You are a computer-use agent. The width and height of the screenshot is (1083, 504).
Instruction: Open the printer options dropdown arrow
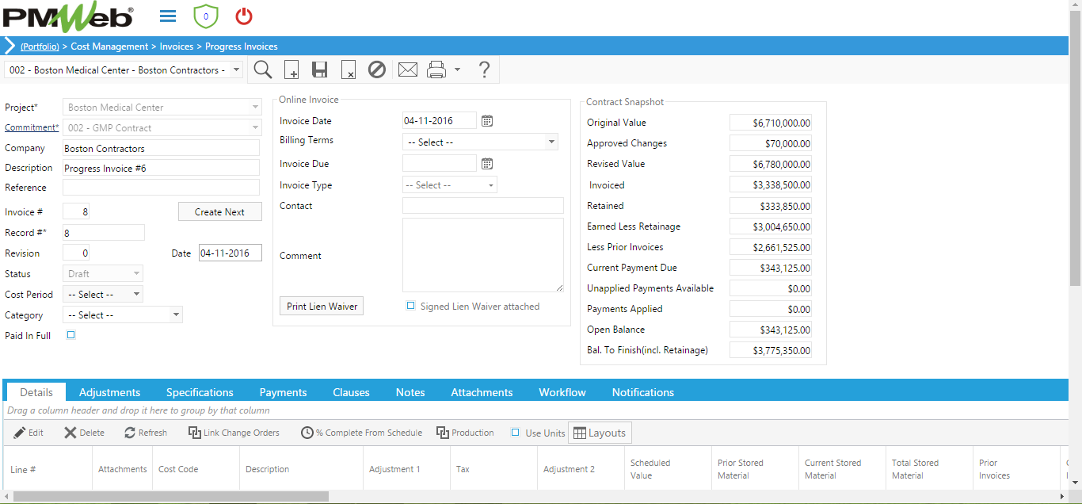pyautogui.click(x=457, y=70)
